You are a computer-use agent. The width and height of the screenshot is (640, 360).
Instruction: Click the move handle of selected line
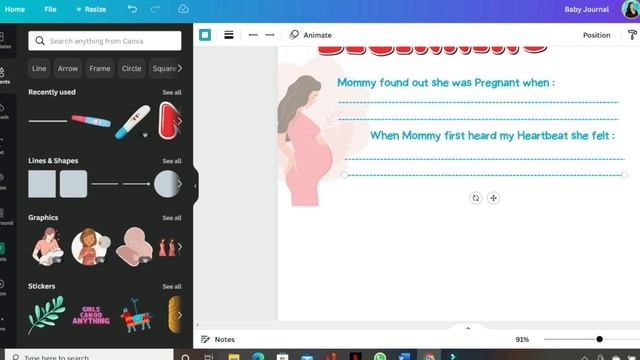[x=493, y=198]
